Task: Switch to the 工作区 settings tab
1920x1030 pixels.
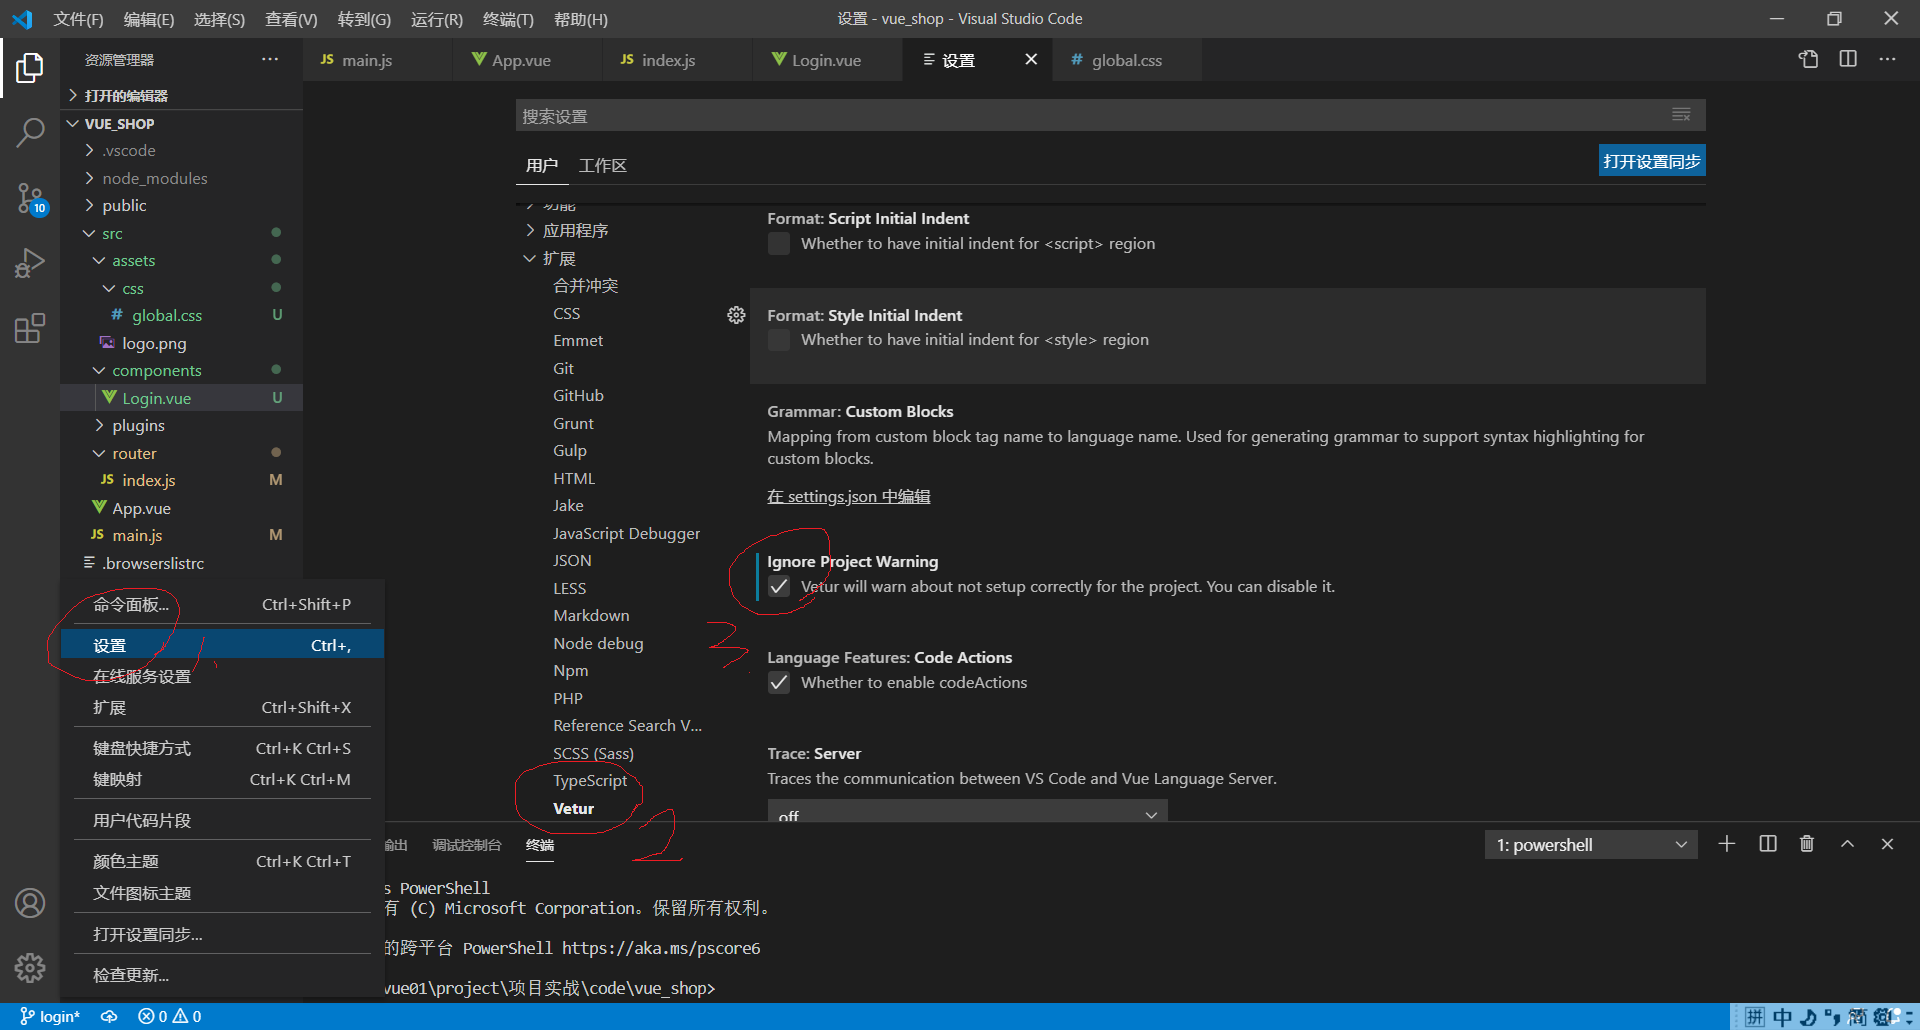Action: 602,165
